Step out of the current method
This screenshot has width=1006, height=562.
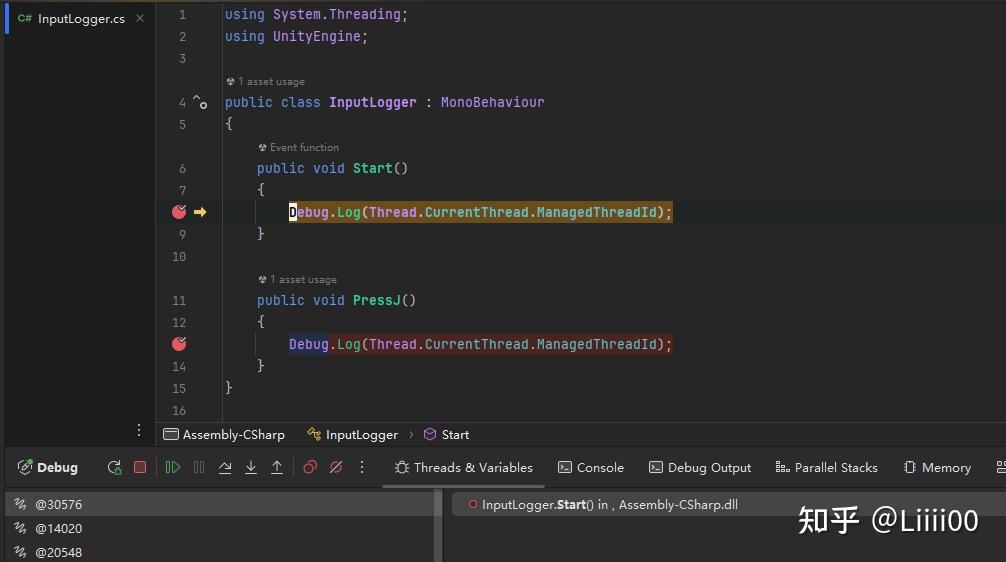point(277,467)
